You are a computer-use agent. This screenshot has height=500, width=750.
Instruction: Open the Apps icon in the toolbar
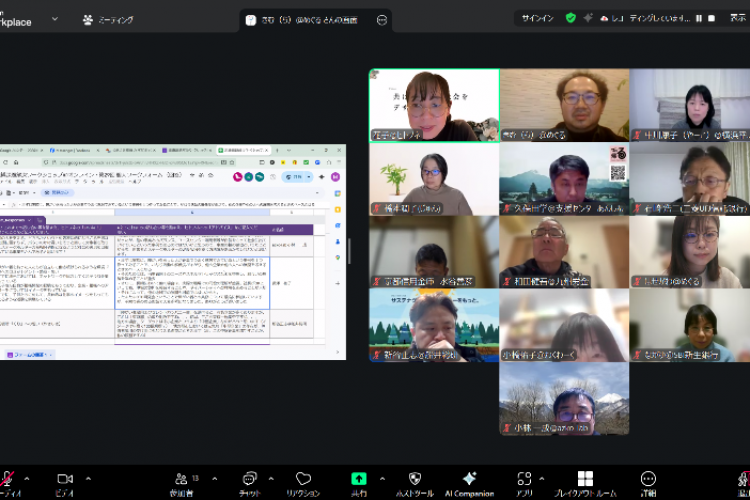(x=524, y=479)
